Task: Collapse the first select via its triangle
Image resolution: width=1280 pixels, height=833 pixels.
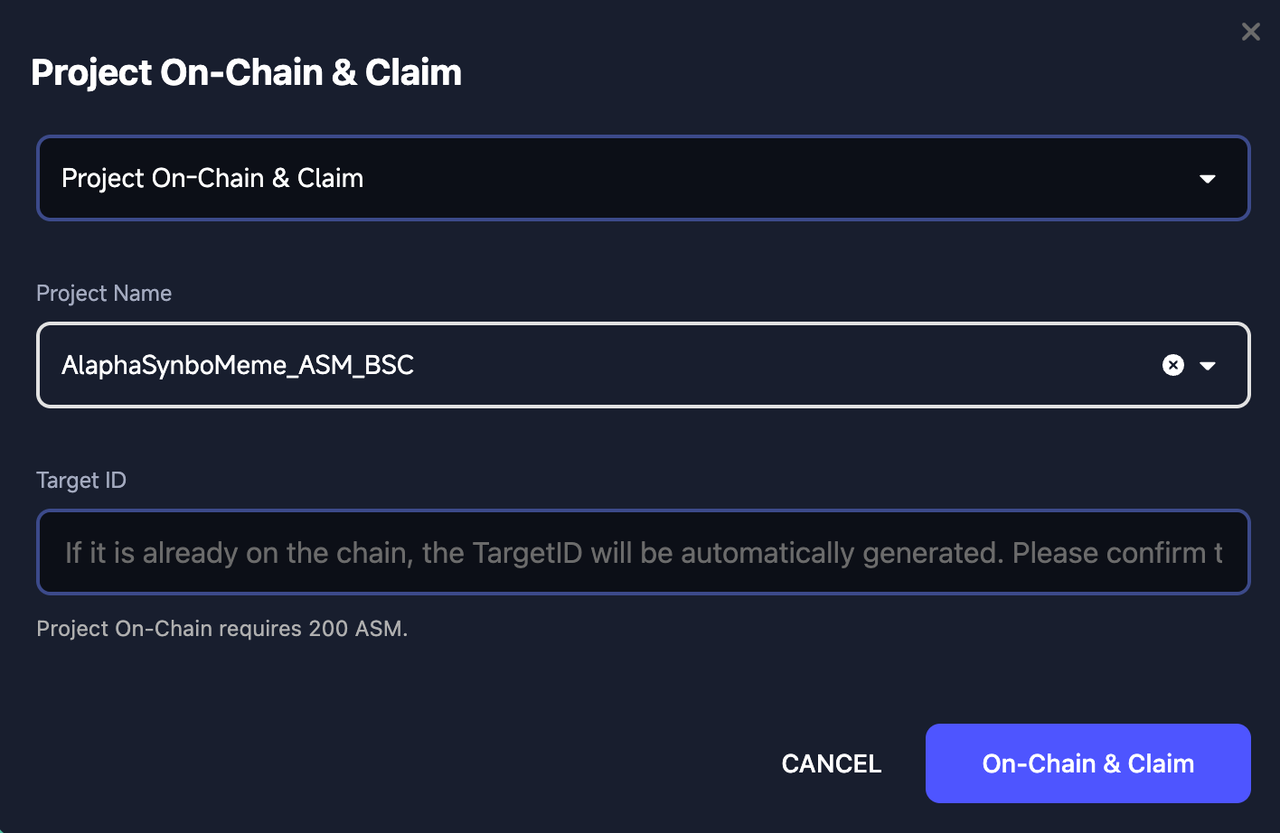Action: 1207,179
